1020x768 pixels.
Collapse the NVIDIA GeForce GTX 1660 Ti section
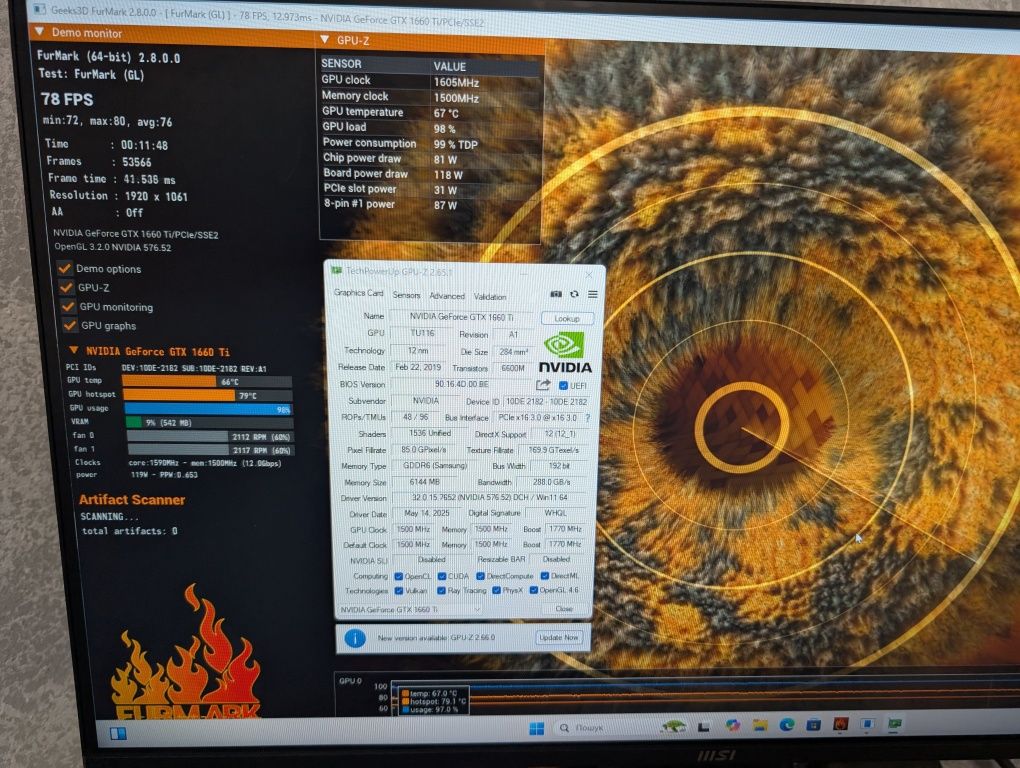coord(74,350)
